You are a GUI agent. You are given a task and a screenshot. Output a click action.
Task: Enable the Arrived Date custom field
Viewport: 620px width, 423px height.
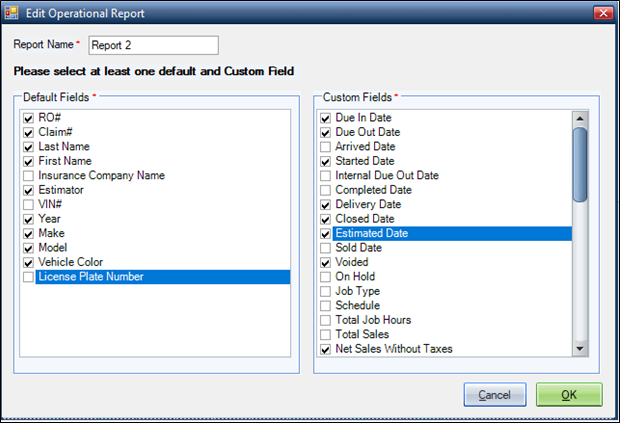(325, 147)
